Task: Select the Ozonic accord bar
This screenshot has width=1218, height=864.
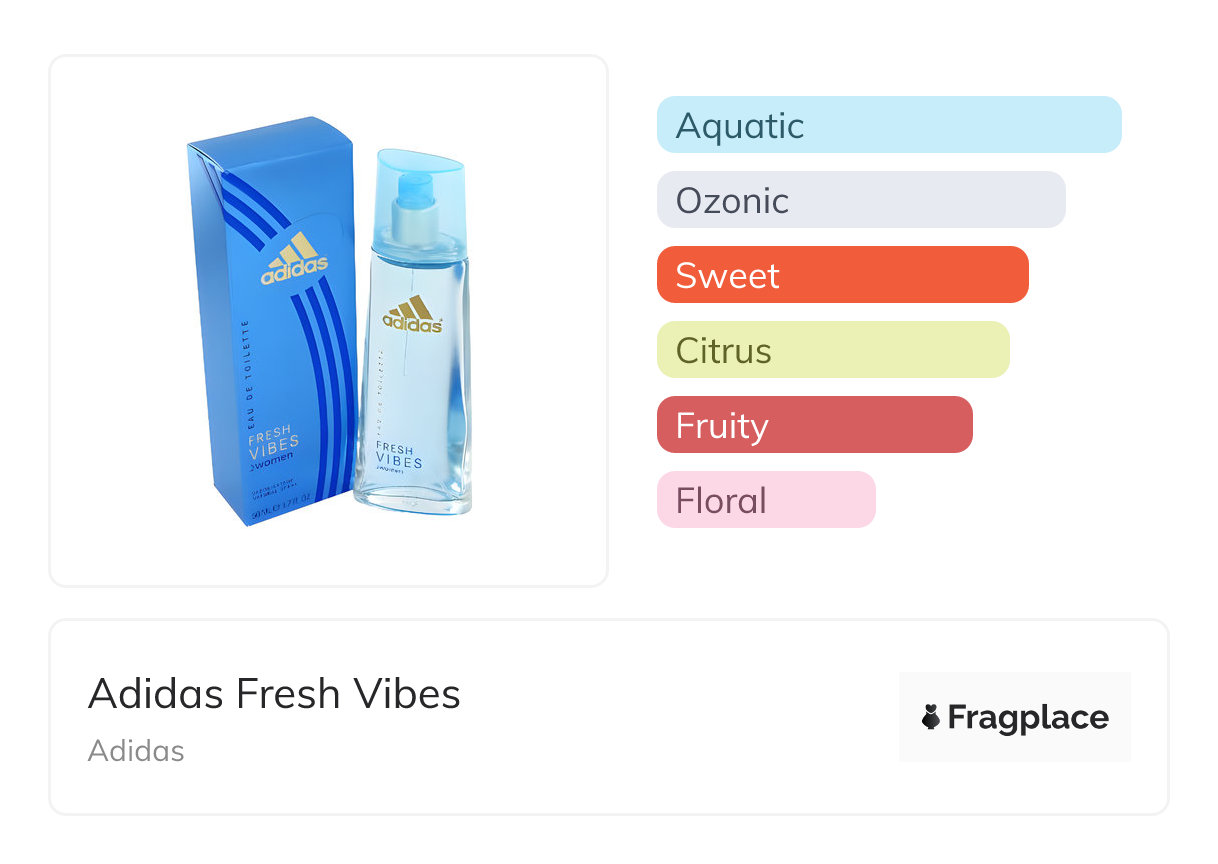Action: point(860,200)
